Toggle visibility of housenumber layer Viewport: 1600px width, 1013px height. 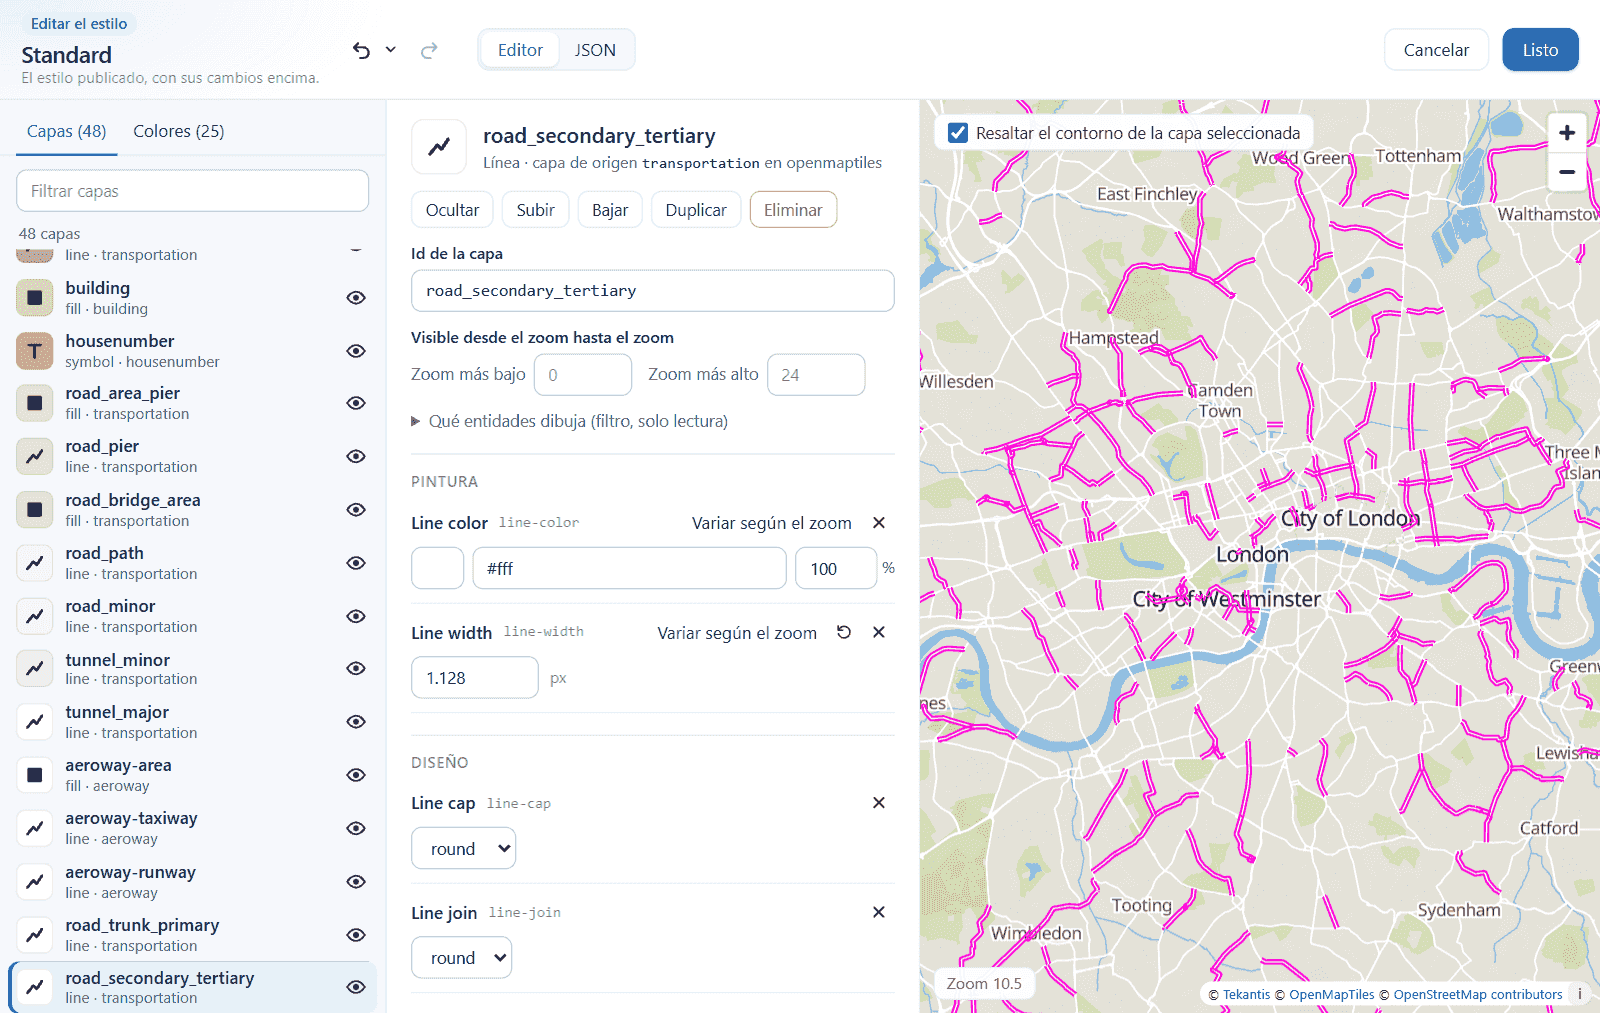pyautogui.click(x=356, y=351)
